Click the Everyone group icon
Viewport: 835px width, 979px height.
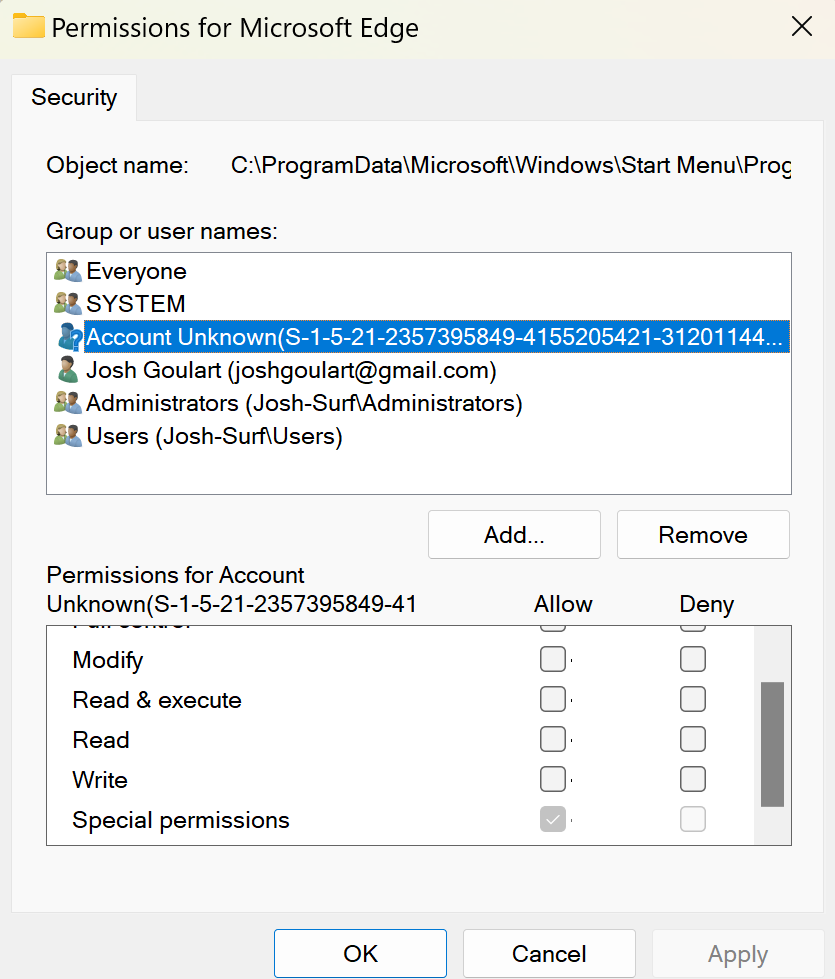click(67, 271)
